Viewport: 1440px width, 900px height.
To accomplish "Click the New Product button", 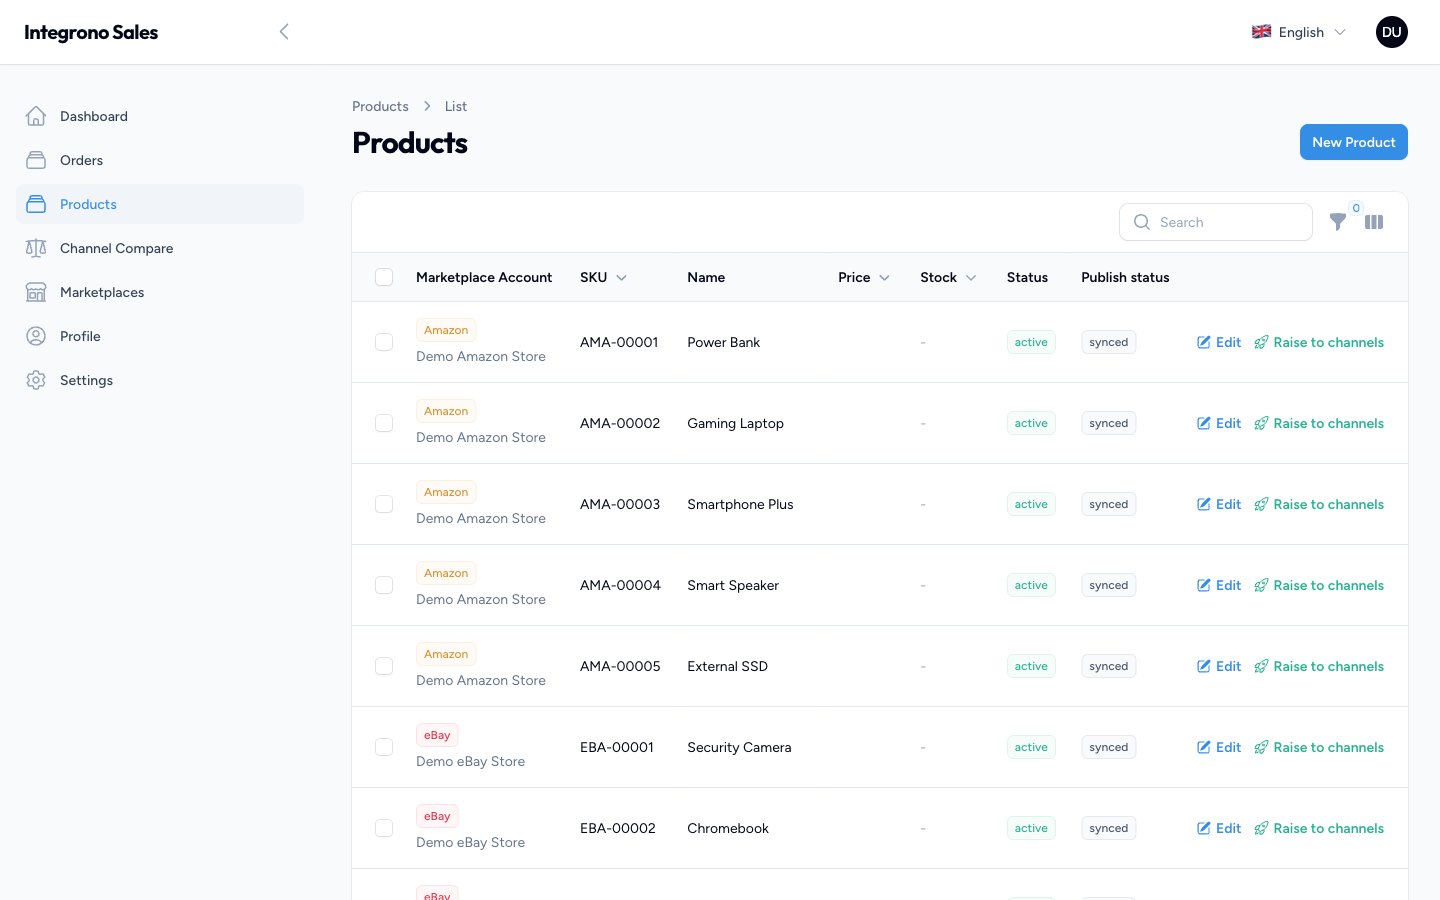I will 1354,142.
